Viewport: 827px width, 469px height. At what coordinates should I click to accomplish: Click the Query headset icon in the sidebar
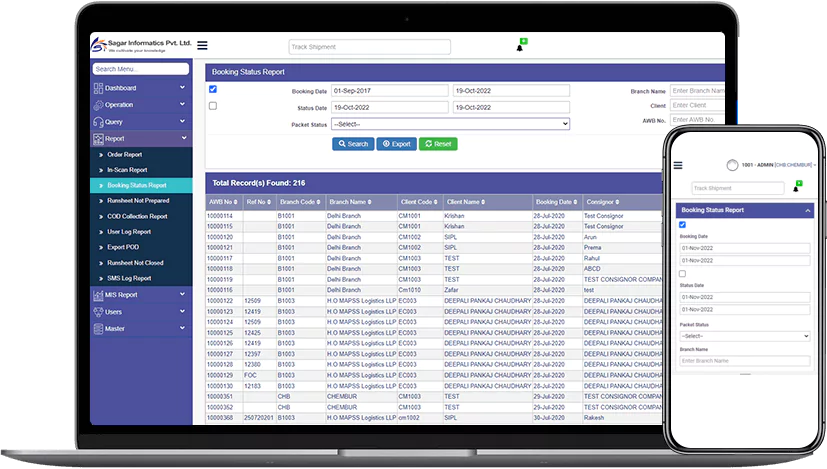pos(98,122)
